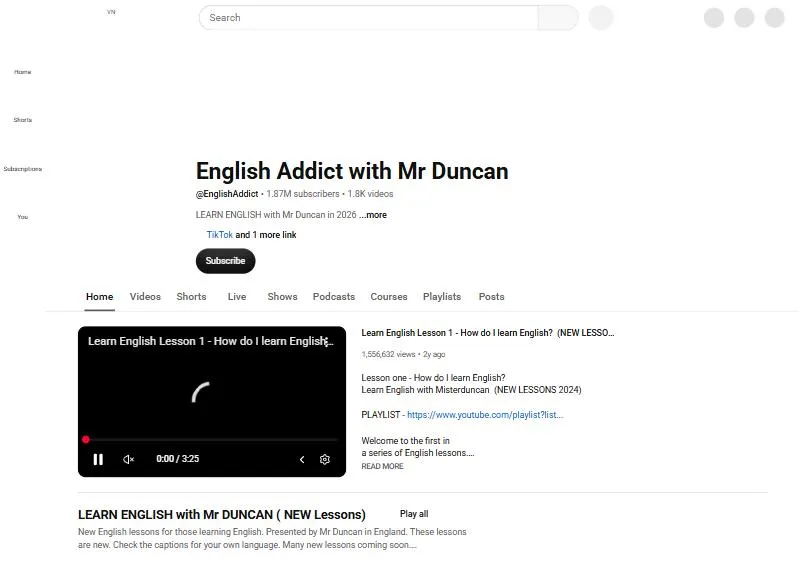Click the 'English Addict with Mr Duncan' heading
The height and width of the screenshot is (569, 799).
pyautogui.click(x=352, y=171)
